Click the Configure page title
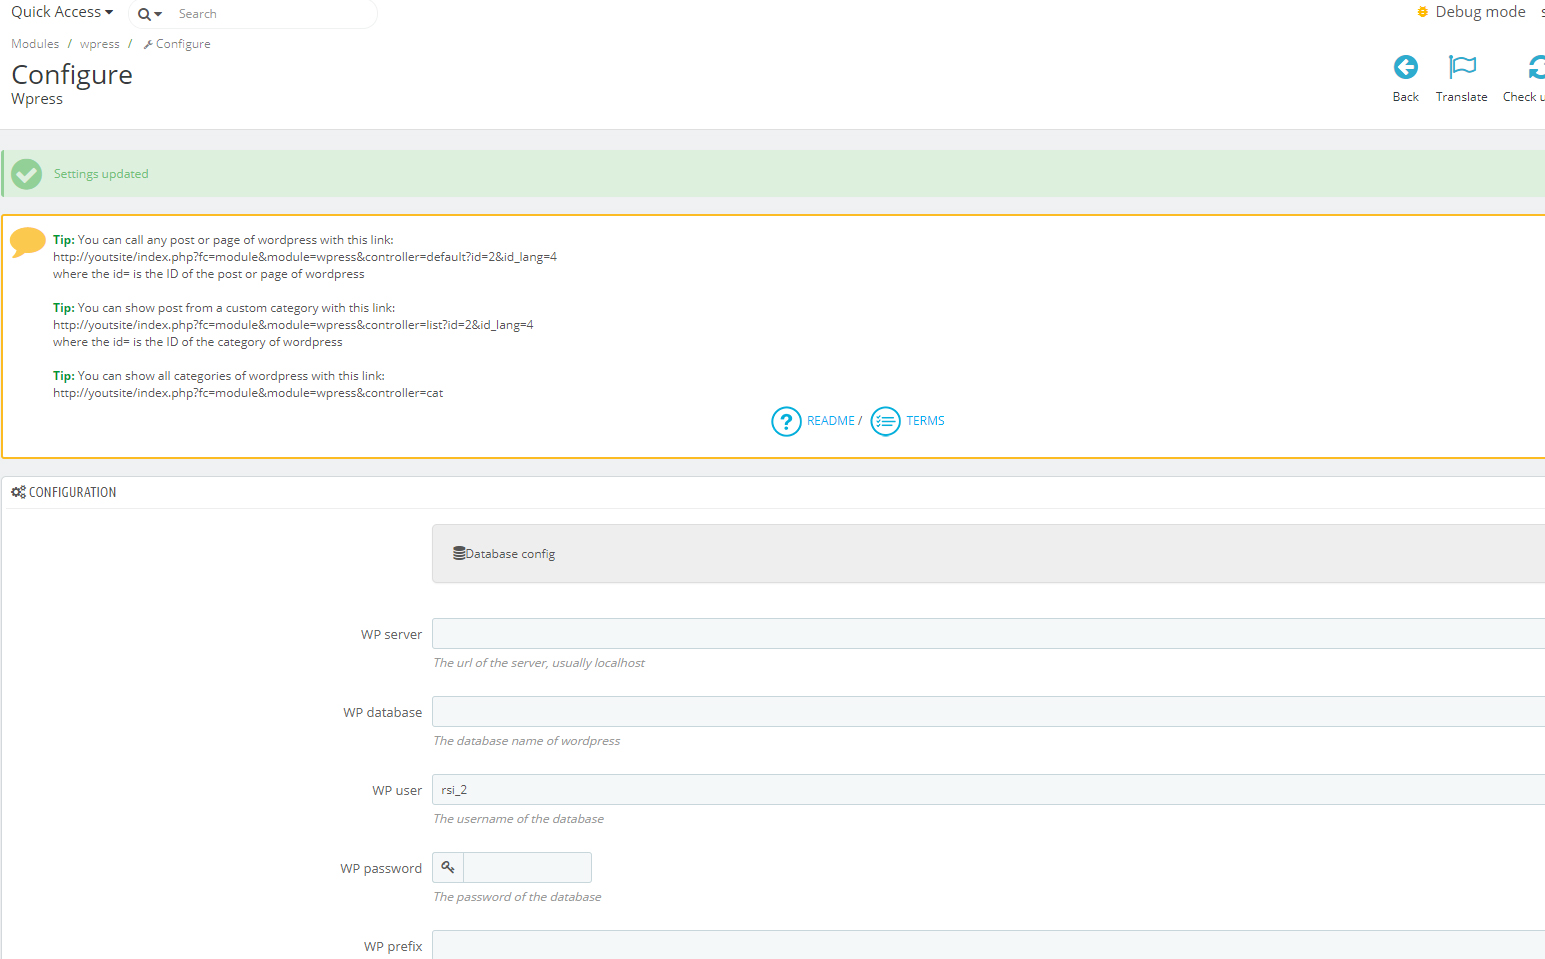 pos(72,75)
